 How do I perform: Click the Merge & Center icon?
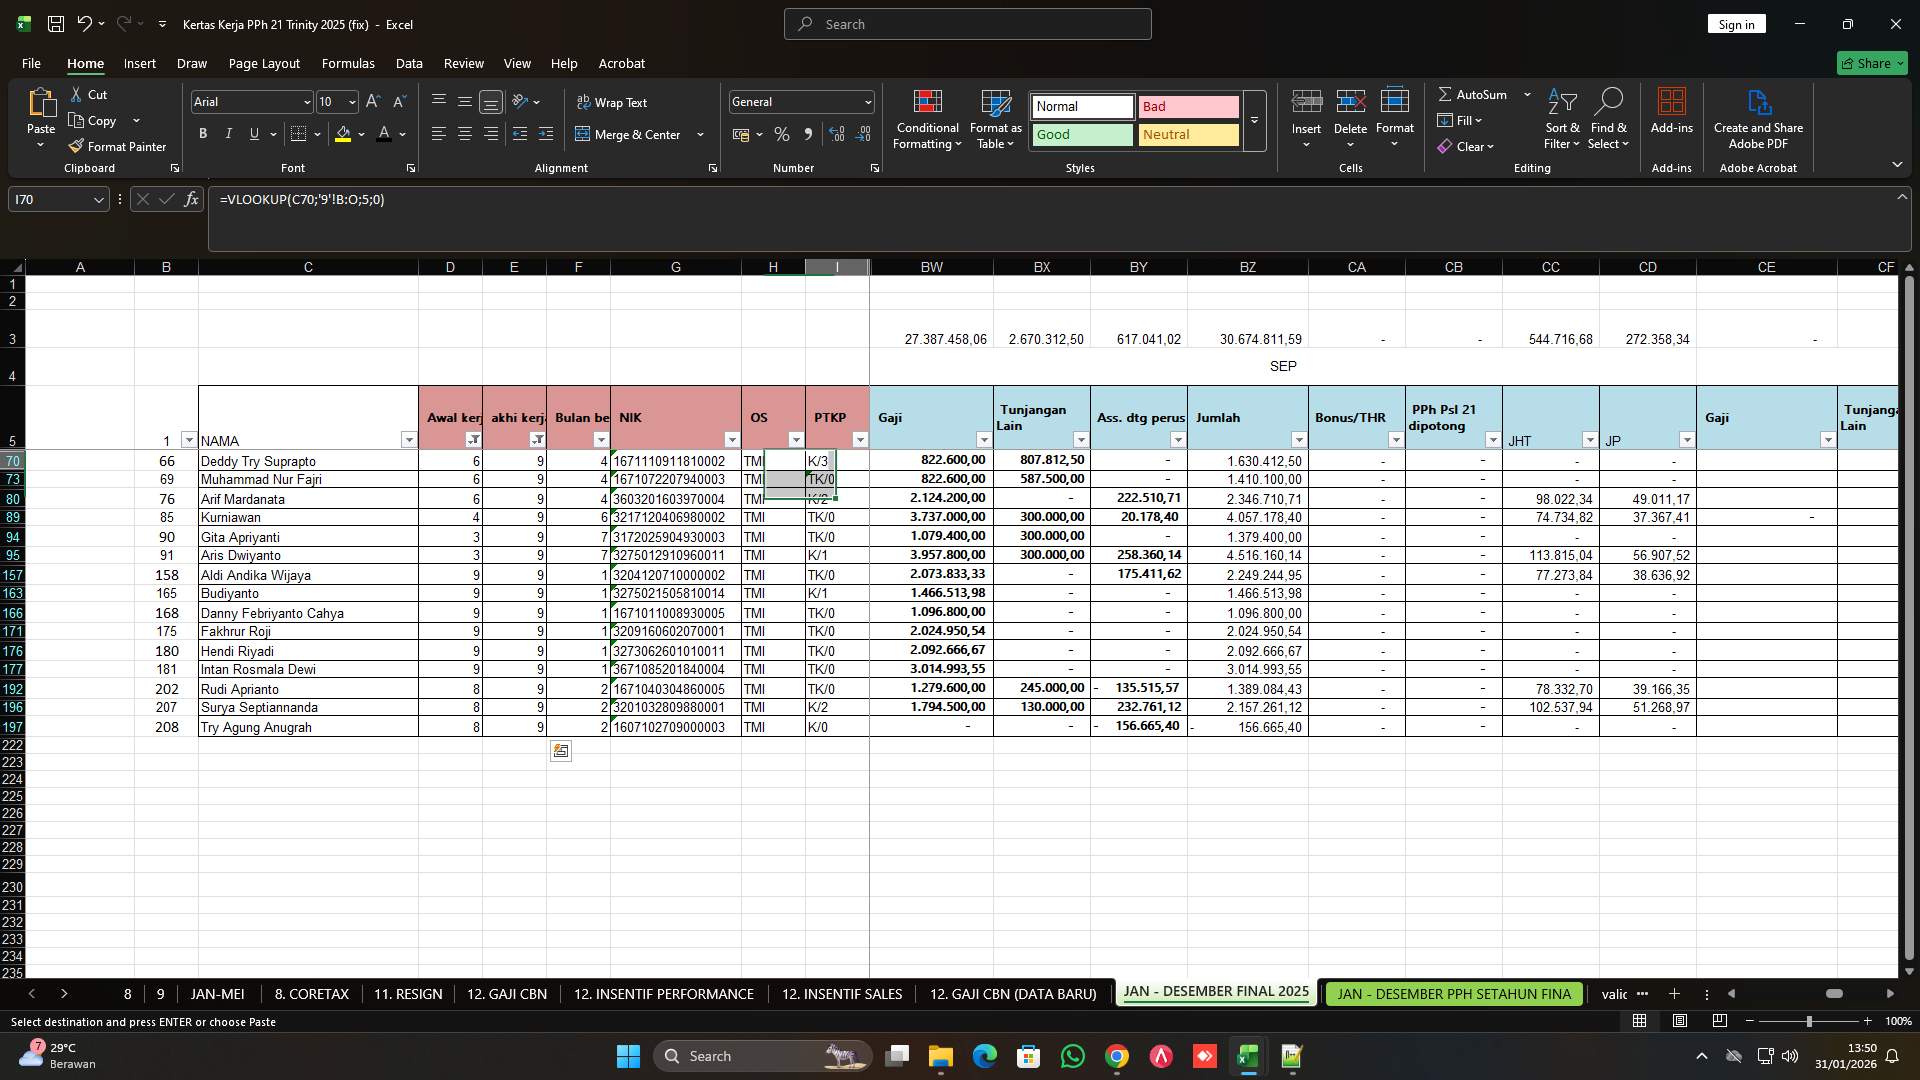pyautogui.click(x=630, y=133)
